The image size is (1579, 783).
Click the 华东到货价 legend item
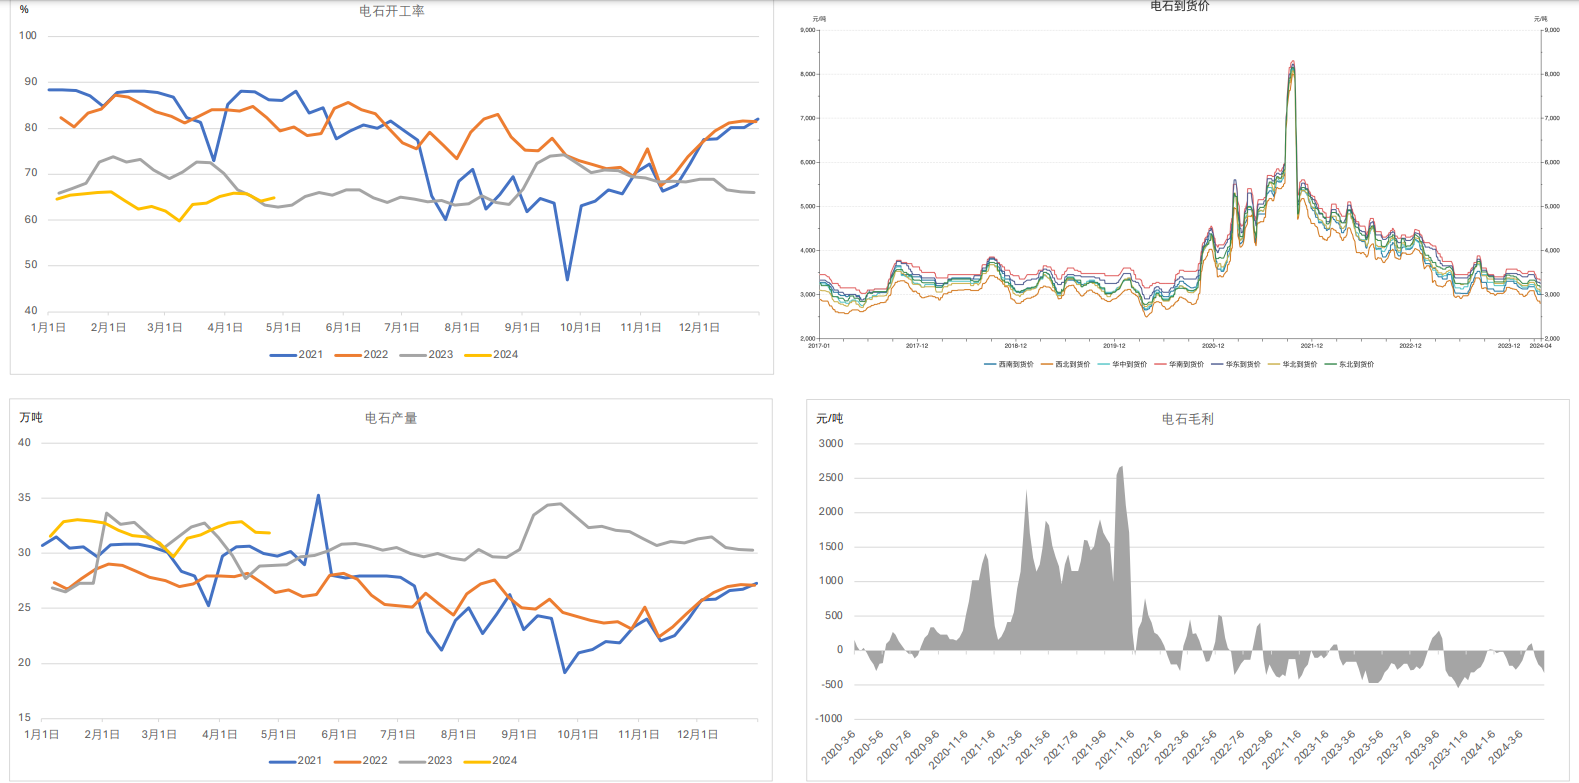1237,365
